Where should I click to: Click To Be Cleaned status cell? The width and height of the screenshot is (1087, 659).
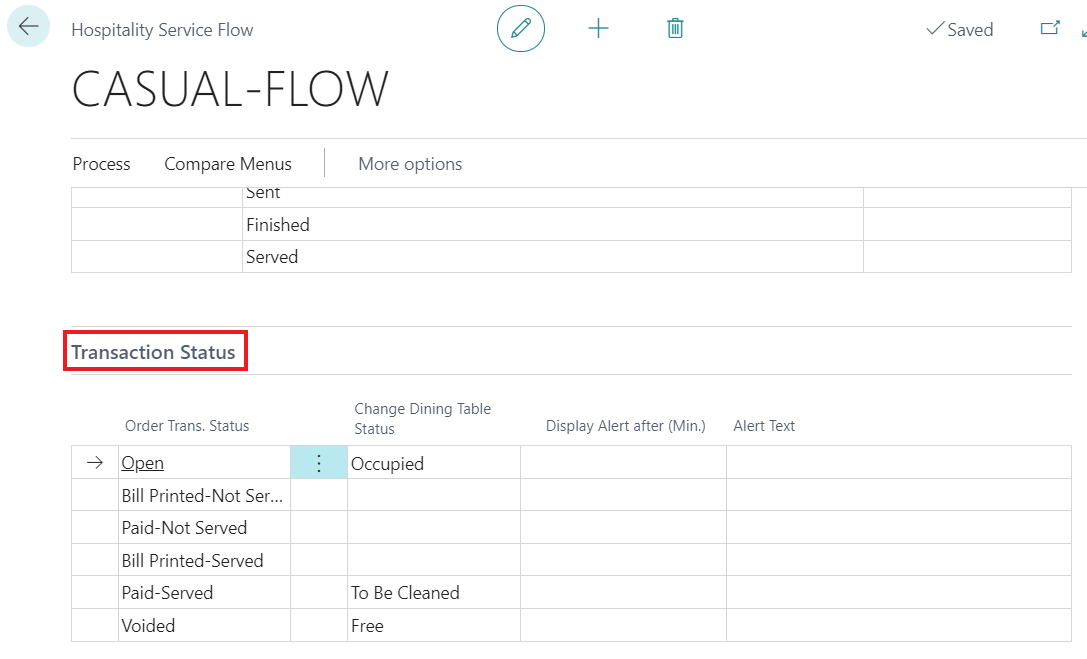(433, 593)
